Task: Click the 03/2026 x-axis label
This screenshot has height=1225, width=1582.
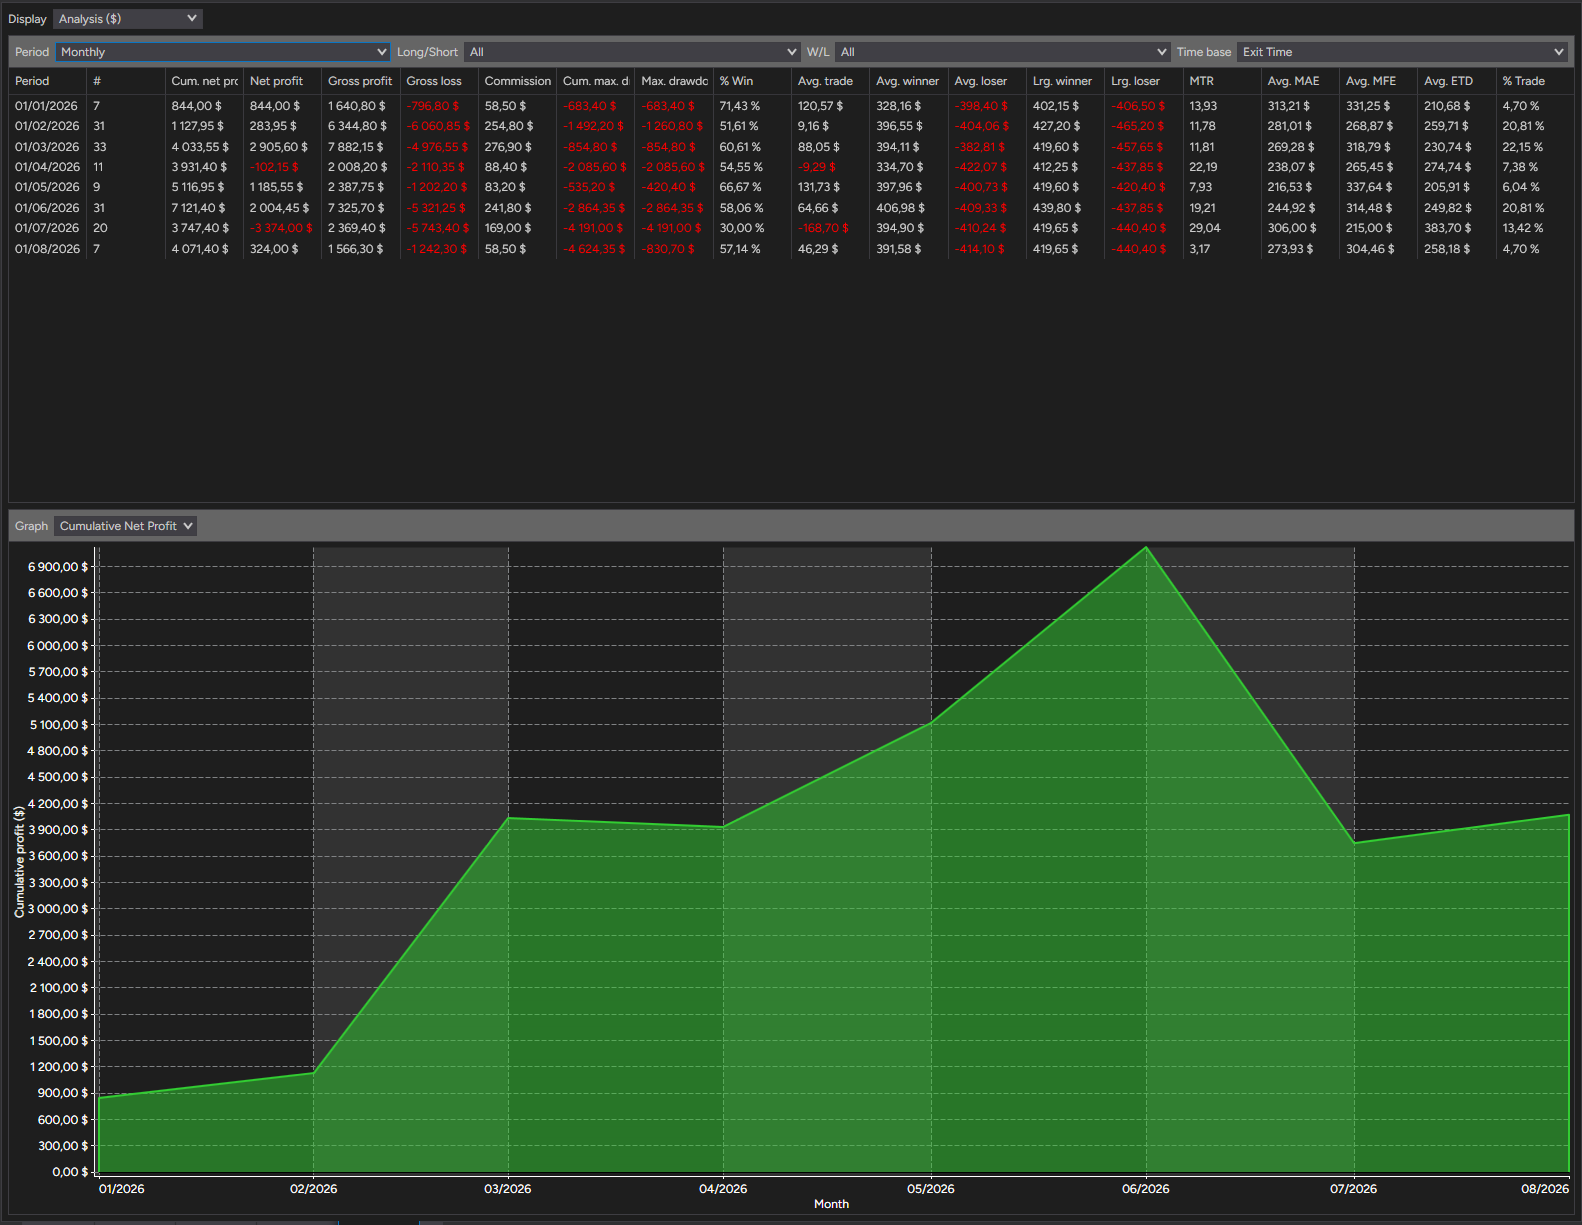Action: click(508, 1189)
